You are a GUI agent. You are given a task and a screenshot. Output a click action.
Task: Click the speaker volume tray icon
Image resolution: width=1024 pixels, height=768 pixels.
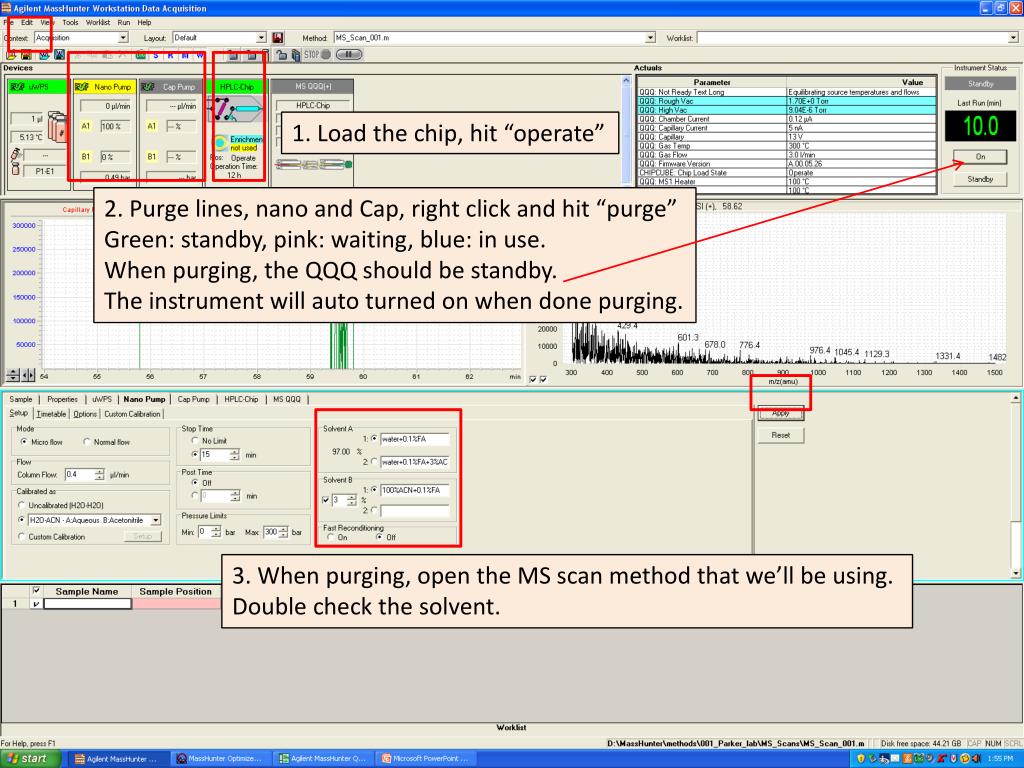[x=978, y=758]
